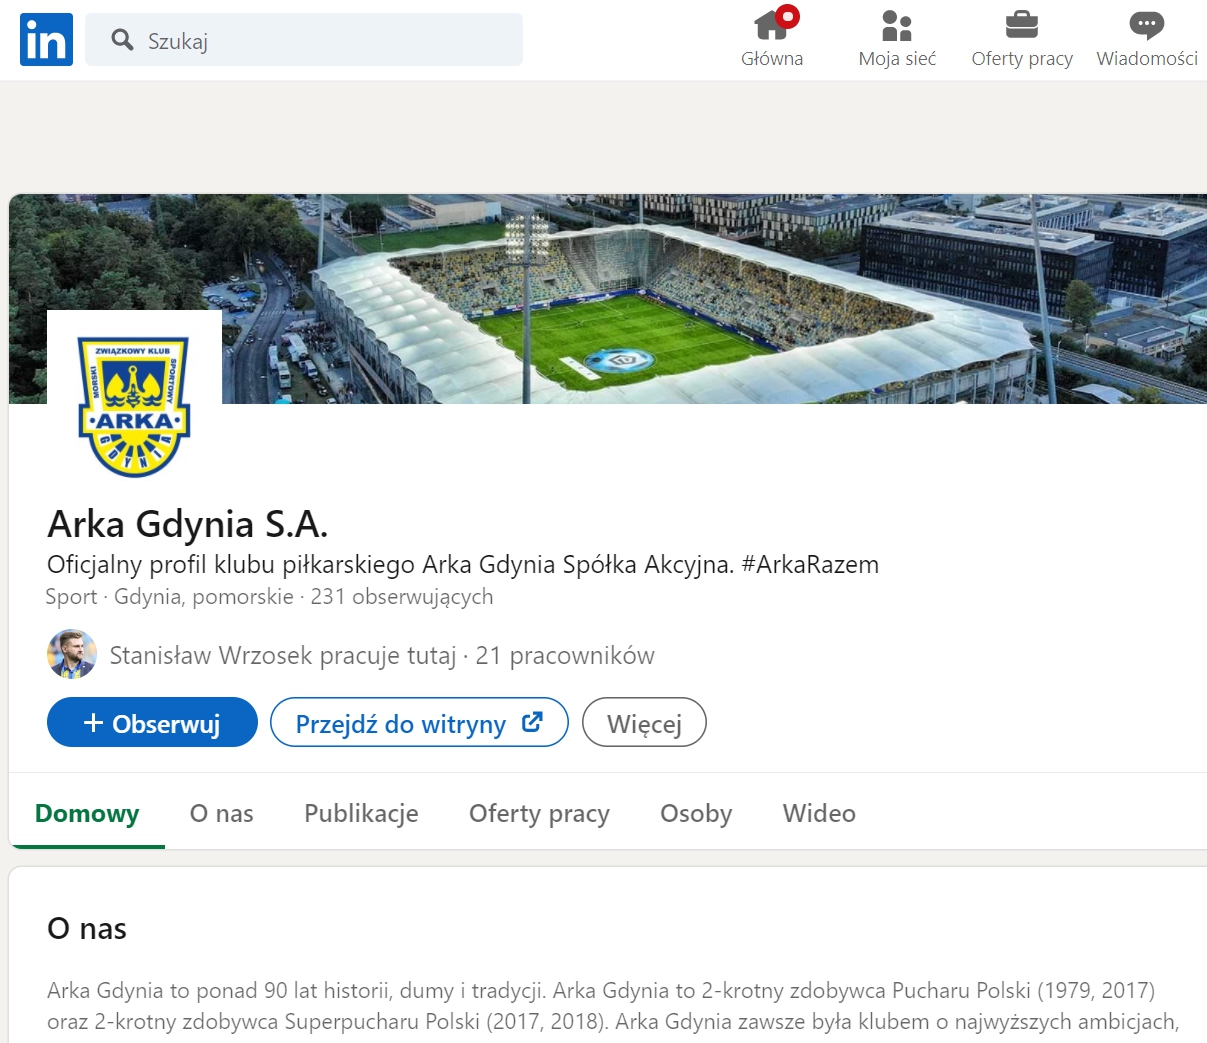Click the 231 obserwujących followers text

pos(402,597)
